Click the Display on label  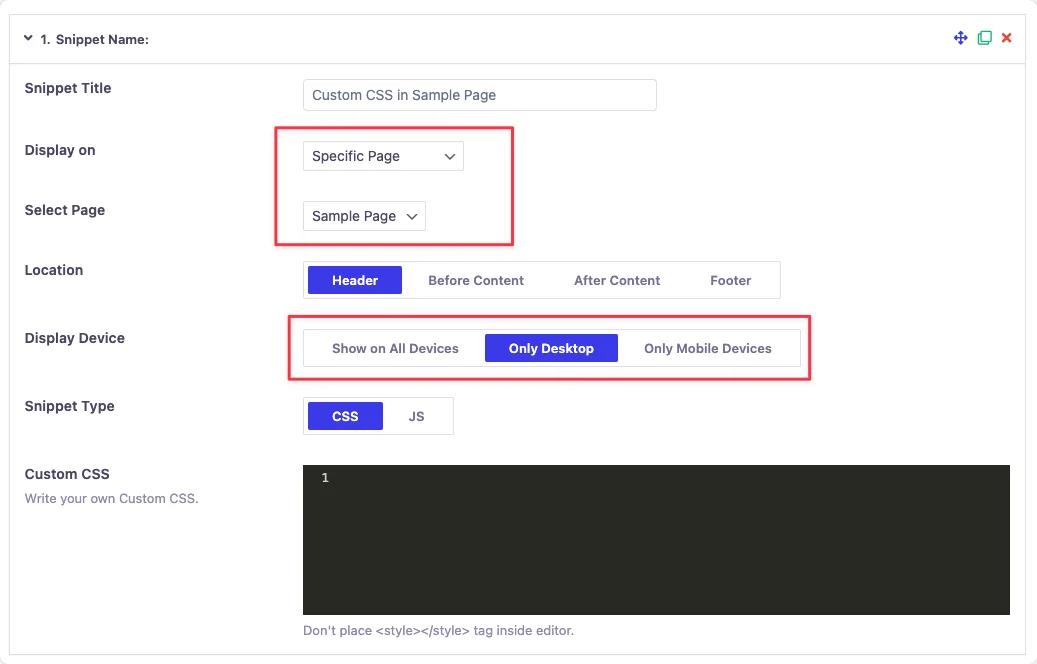click(x=60, y=150)
